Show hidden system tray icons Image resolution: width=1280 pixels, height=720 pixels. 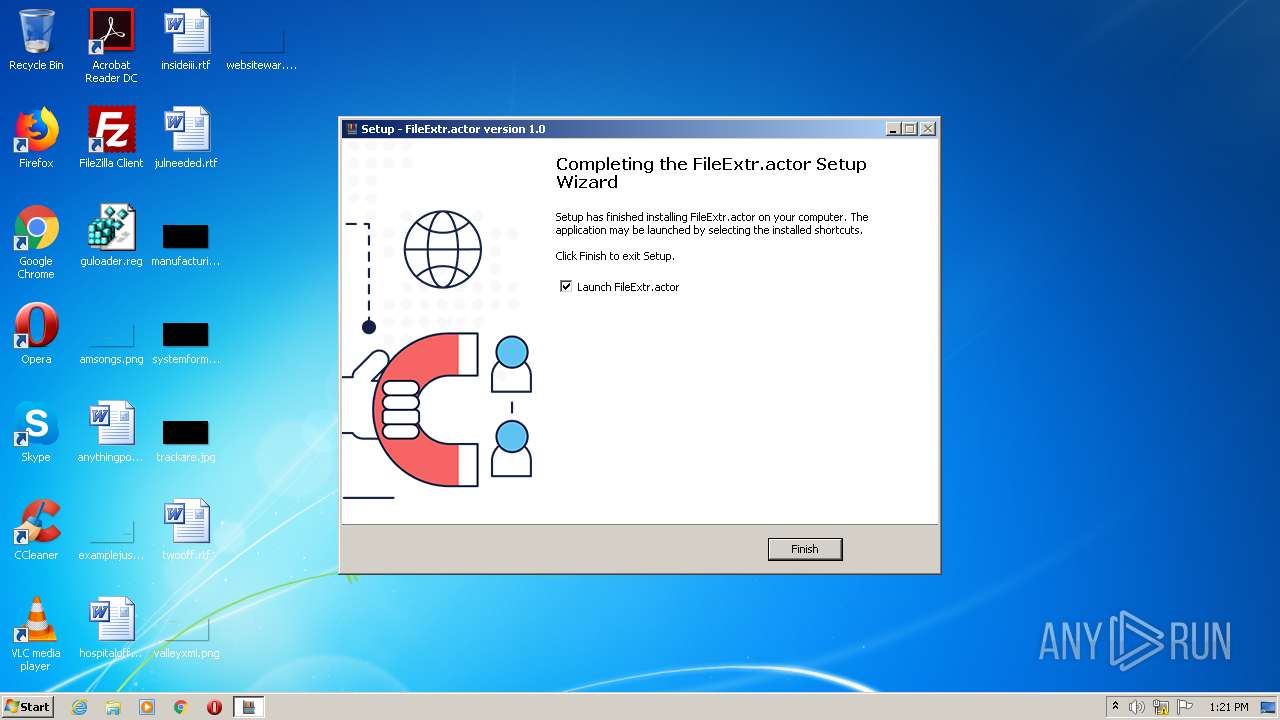tap(1115, 707)
